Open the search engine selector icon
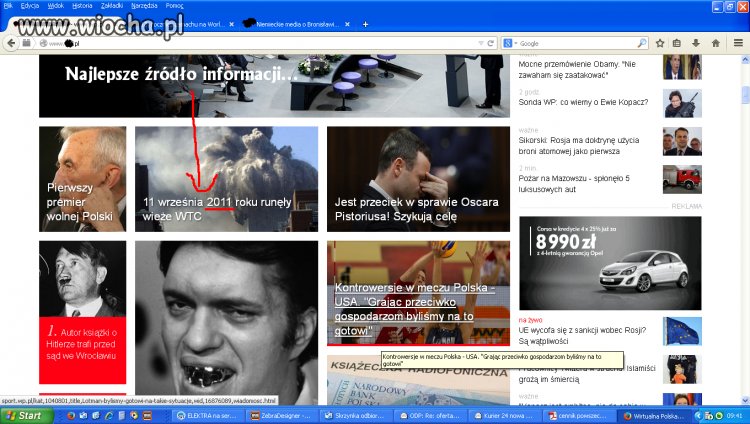This screenshot has height=424, width=750. click(510, 43)
